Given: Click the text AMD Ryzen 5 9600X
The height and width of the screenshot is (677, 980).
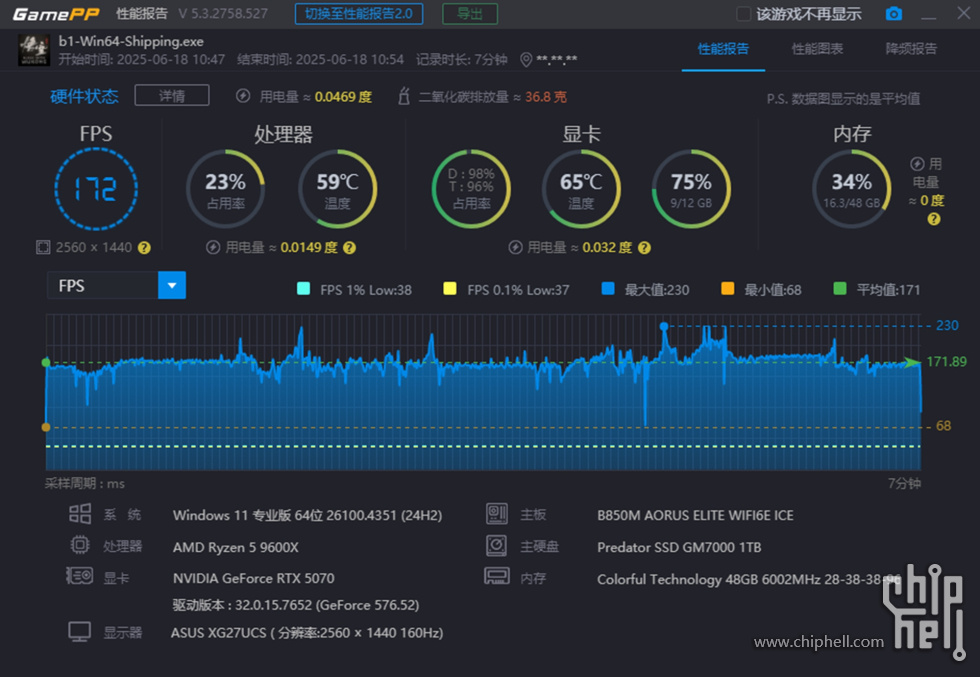Looking at the screenshot, I should click(236, 547).
